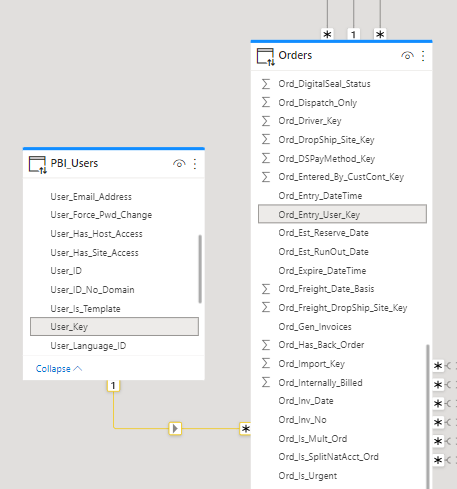
Task: Click the yellow many marker at Orders
Action: pos(245,428)
